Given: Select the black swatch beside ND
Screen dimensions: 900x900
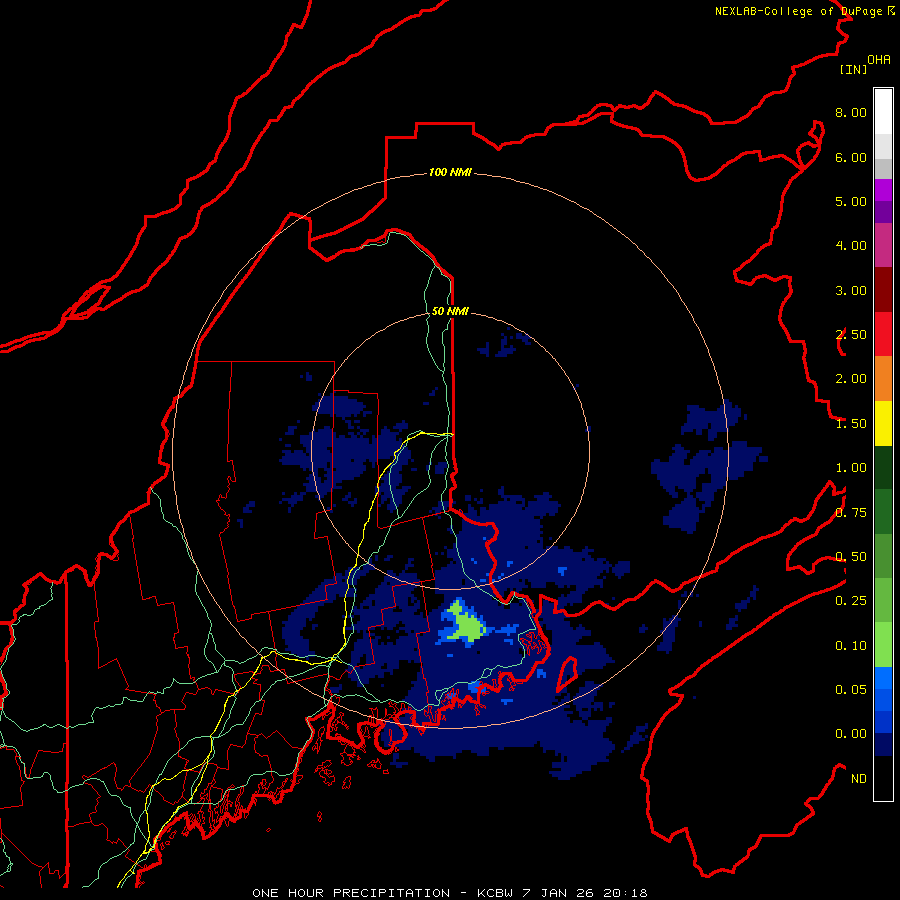Looking at the screenshot, I should tap(883, 778).
